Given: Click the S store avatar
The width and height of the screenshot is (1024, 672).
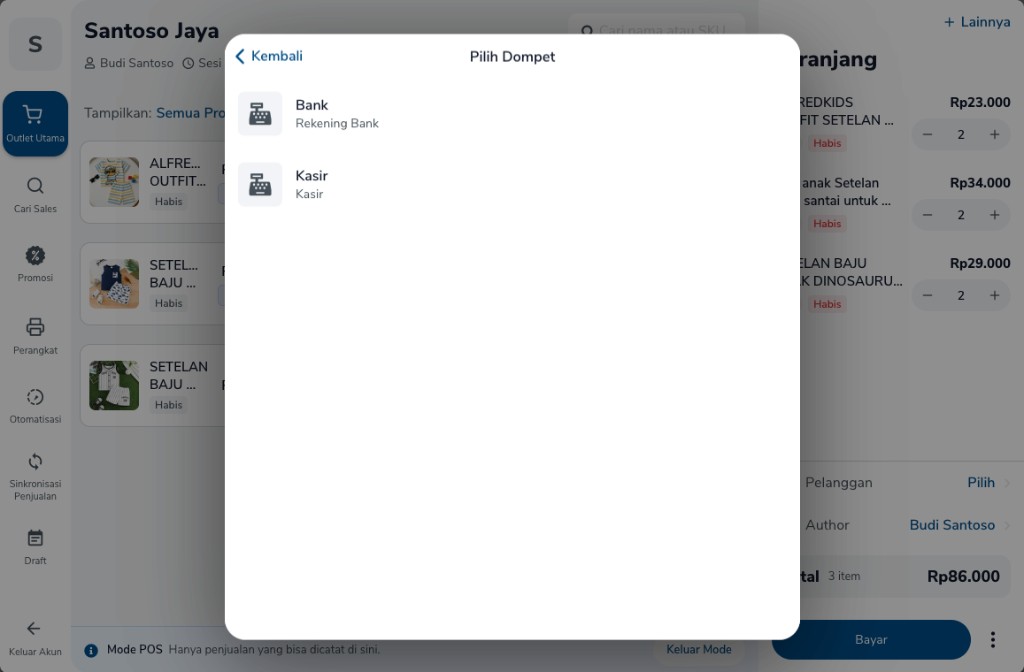Looking at the screenshot, I should click(35, 44).
